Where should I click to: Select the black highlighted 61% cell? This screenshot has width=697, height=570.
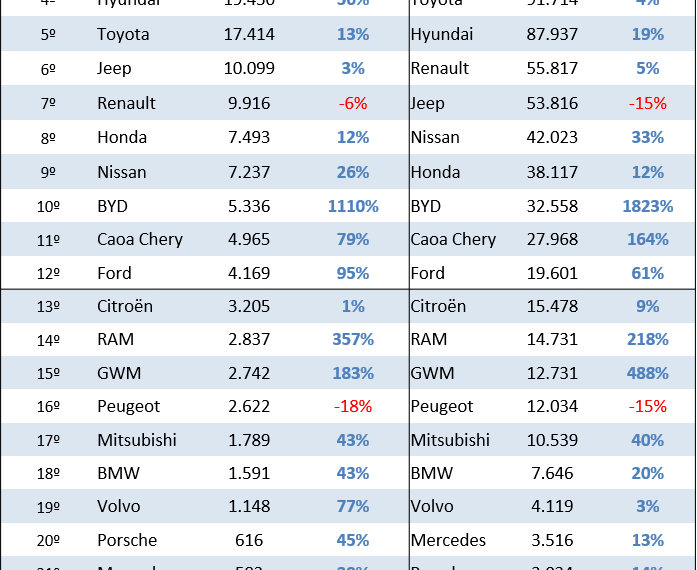[x=648, y=273]
